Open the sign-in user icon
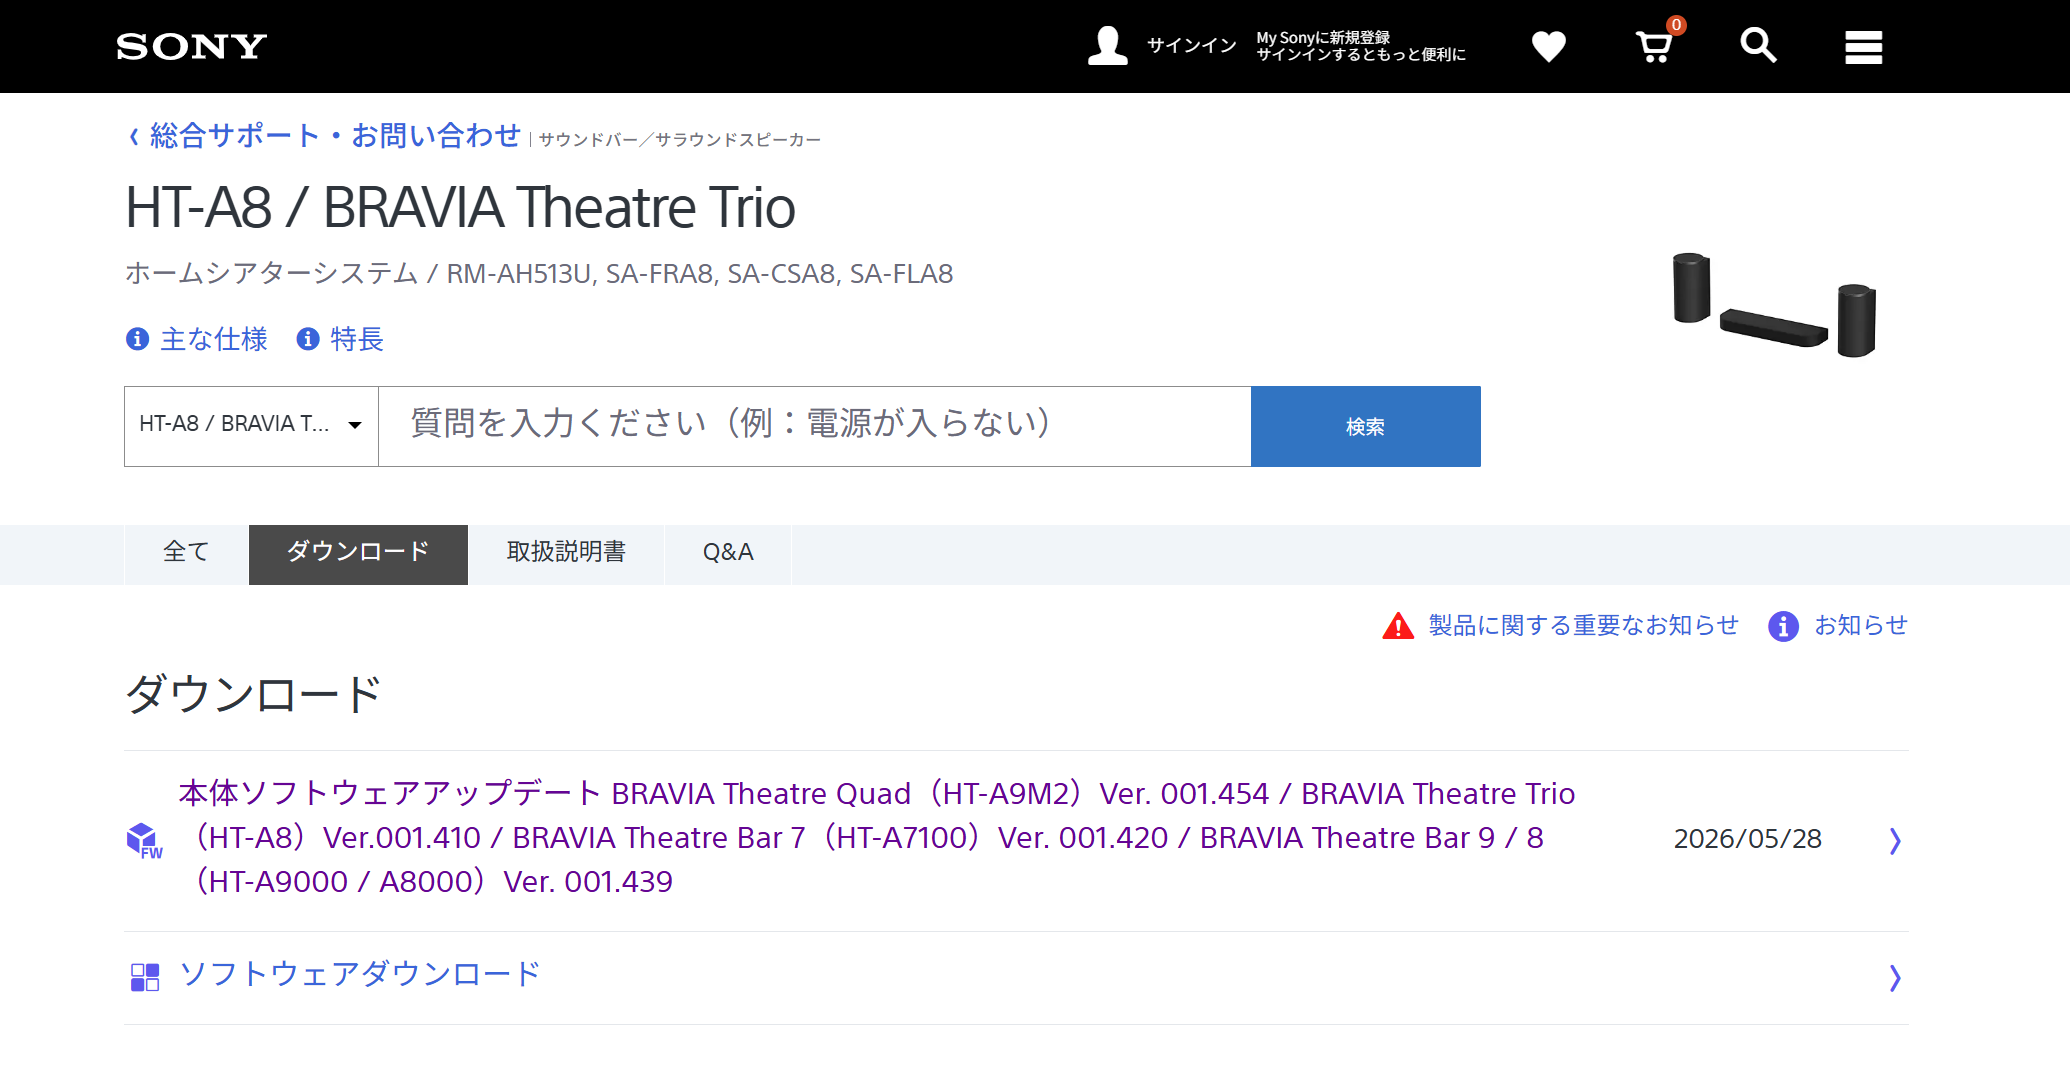2070x1087 pixels. click(x=1107, y=46)
